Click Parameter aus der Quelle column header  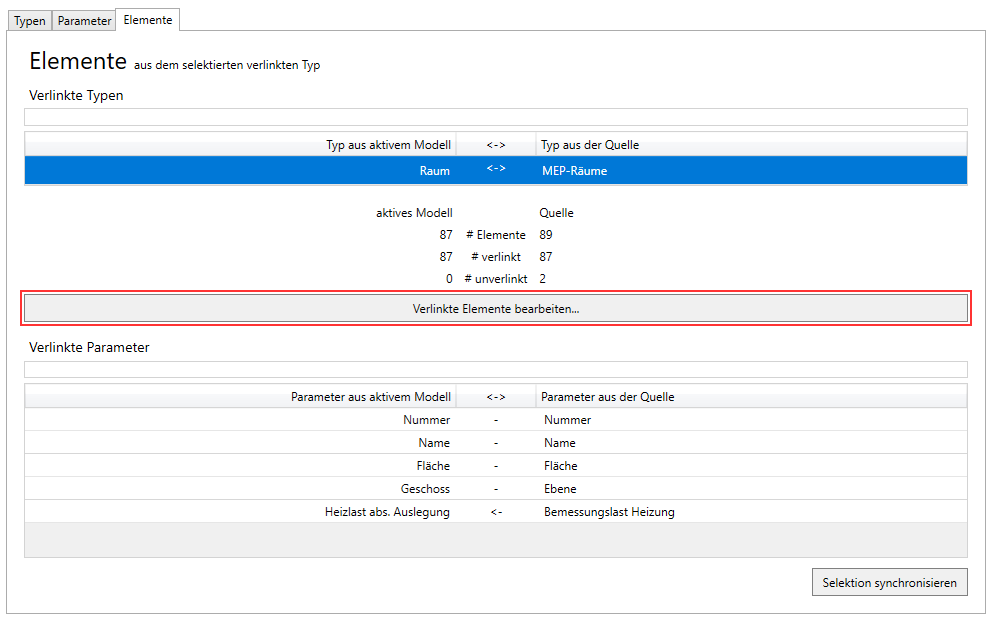click(x=607, y=397)
